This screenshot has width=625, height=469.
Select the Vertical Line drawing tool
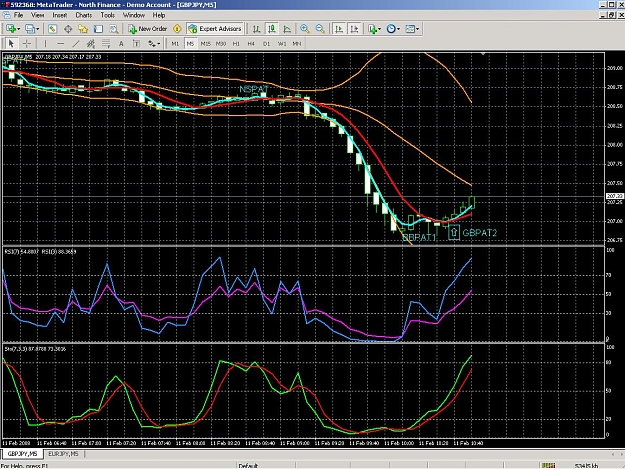tap(45, 43)
